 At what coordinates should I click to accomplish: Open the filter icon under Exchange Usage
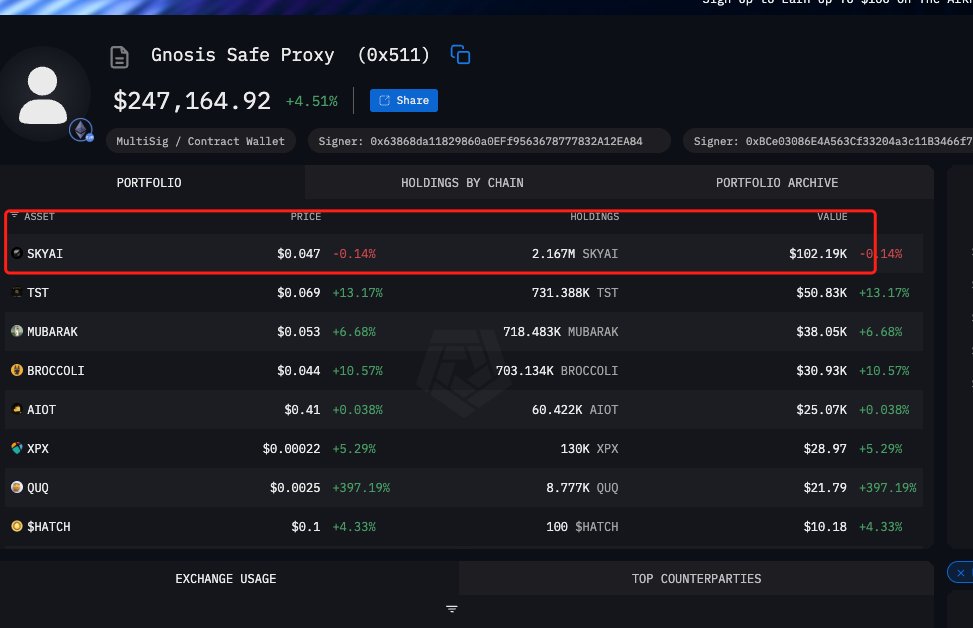[452, 609]
